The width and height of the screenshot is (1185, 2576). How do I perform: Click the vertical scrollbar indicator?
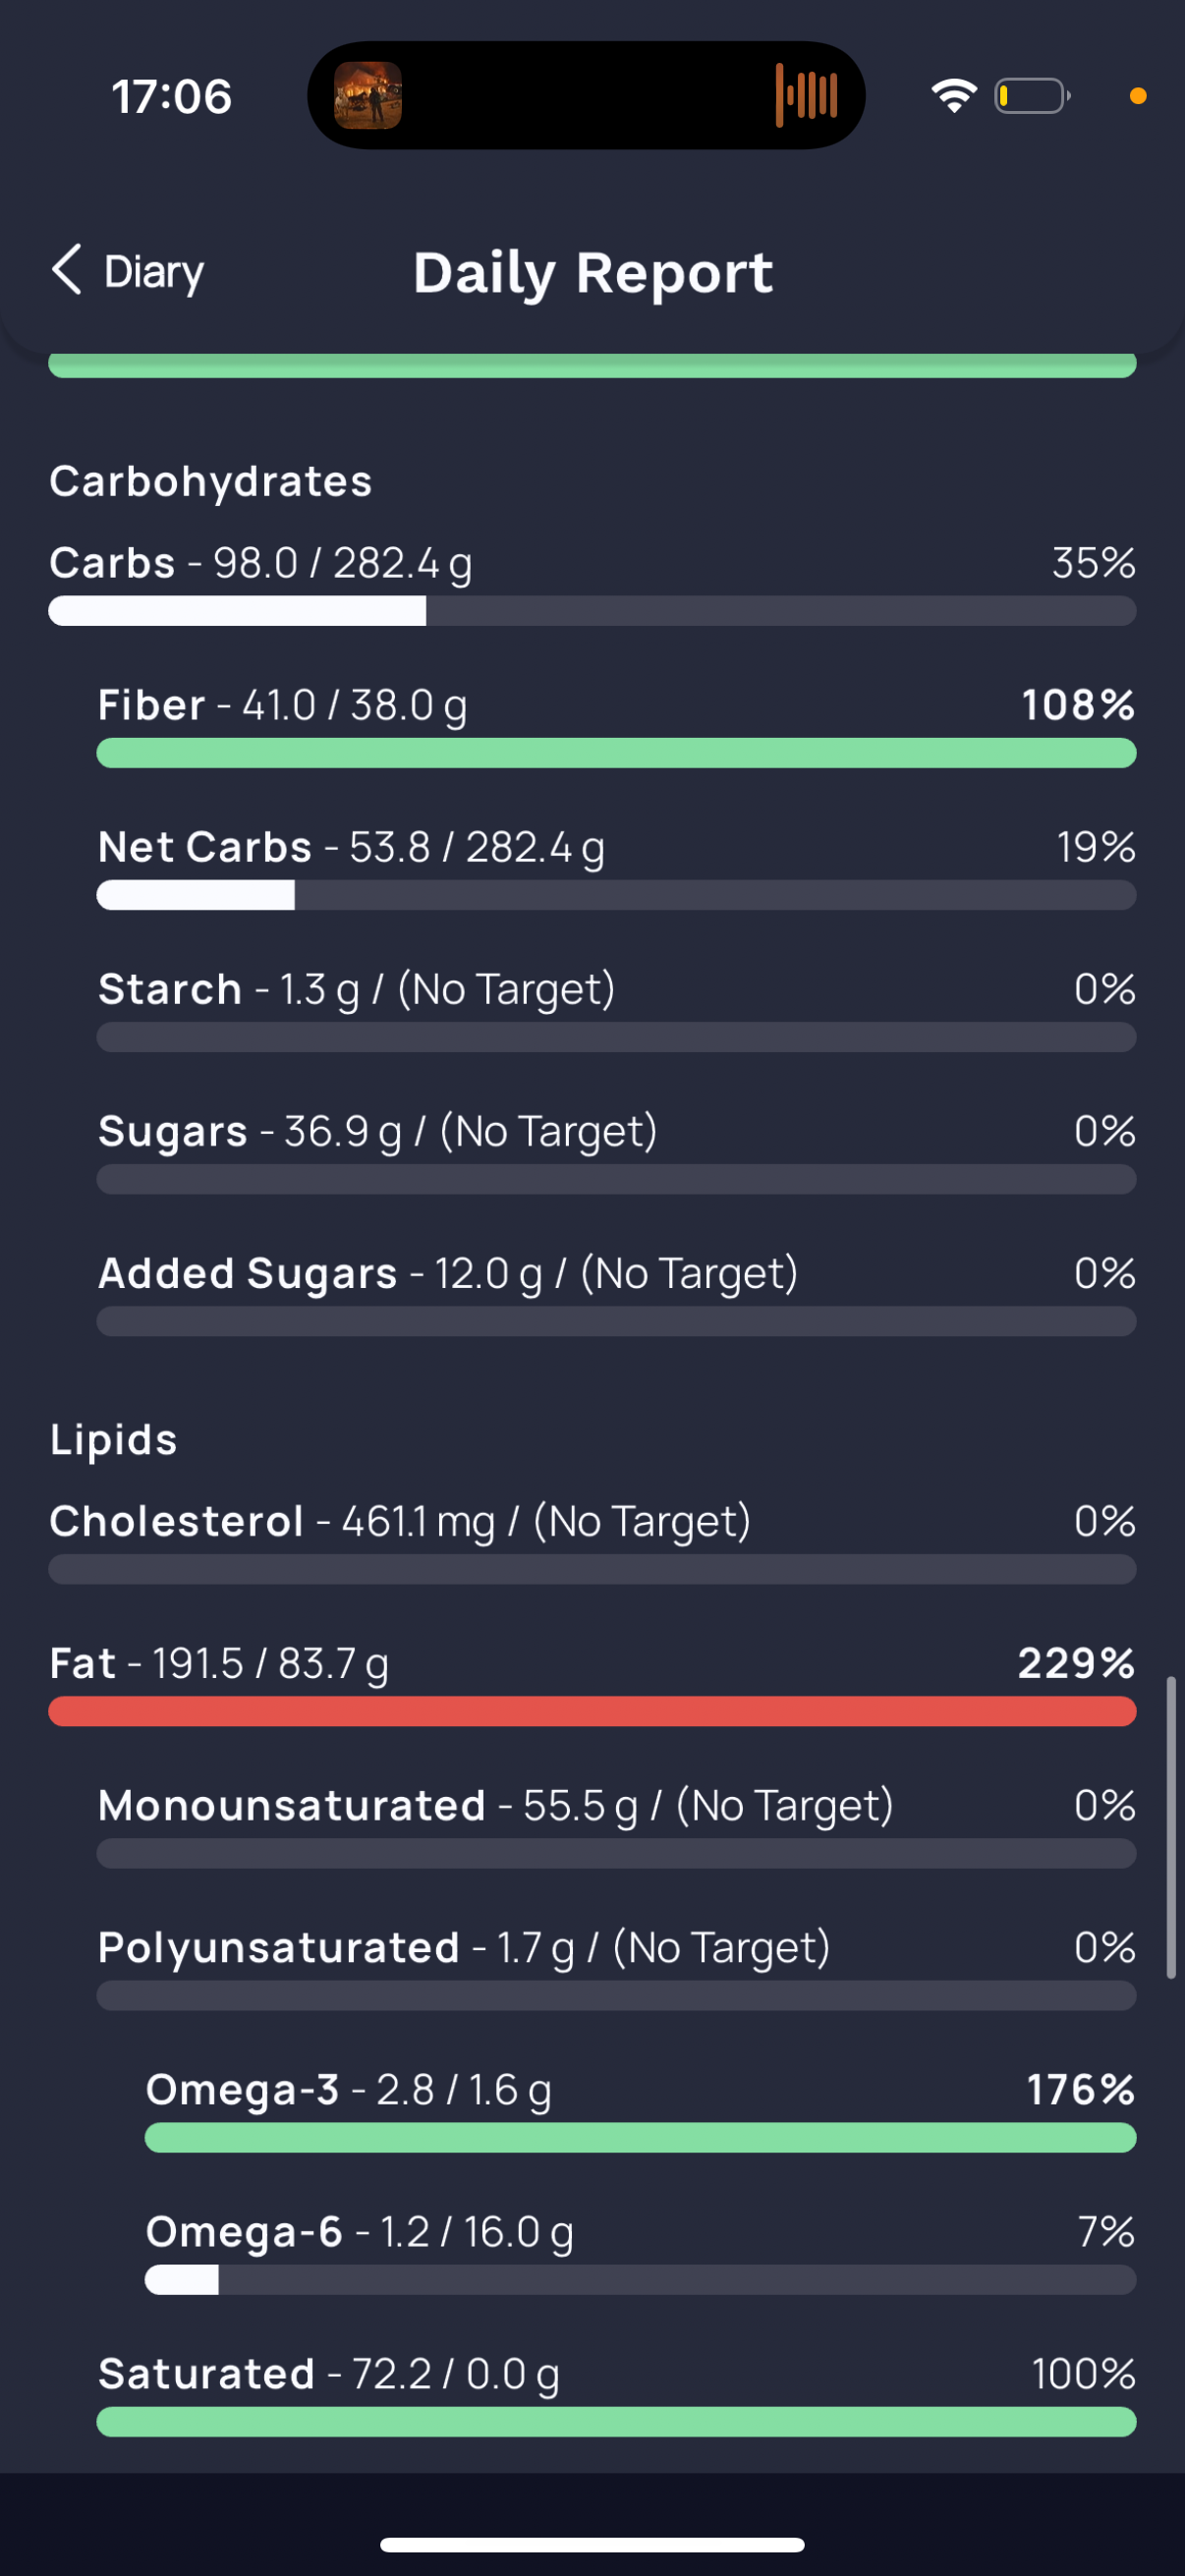pos(1171,1828)
